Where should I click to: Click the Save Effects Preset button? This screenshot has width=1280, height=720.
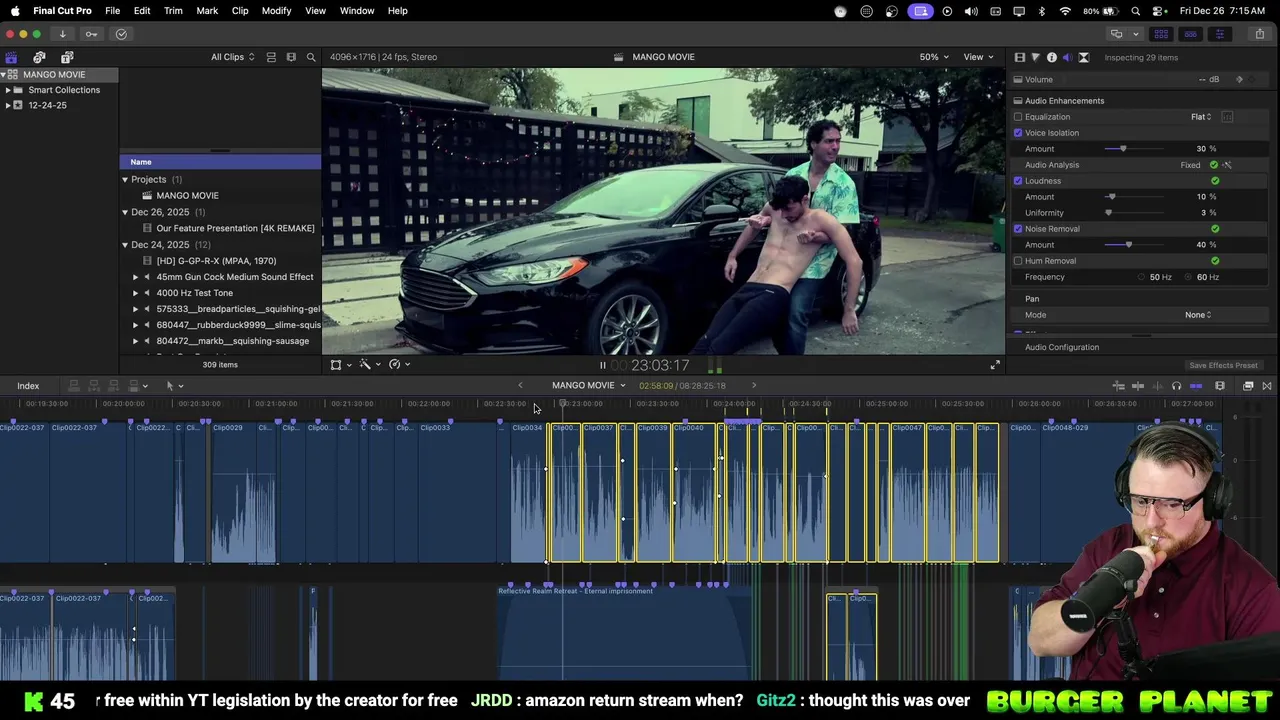1223,366
